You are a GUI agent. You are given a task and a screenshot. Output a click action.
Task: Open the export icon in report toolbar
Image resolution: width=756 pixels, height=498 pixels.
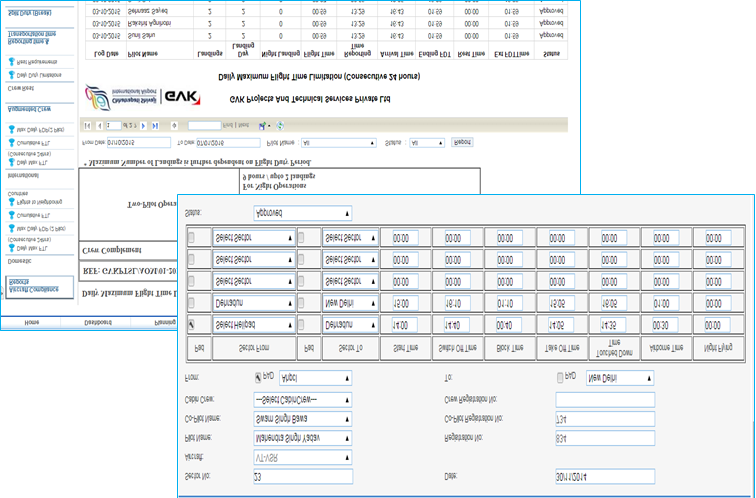click(x=263, y=125)
